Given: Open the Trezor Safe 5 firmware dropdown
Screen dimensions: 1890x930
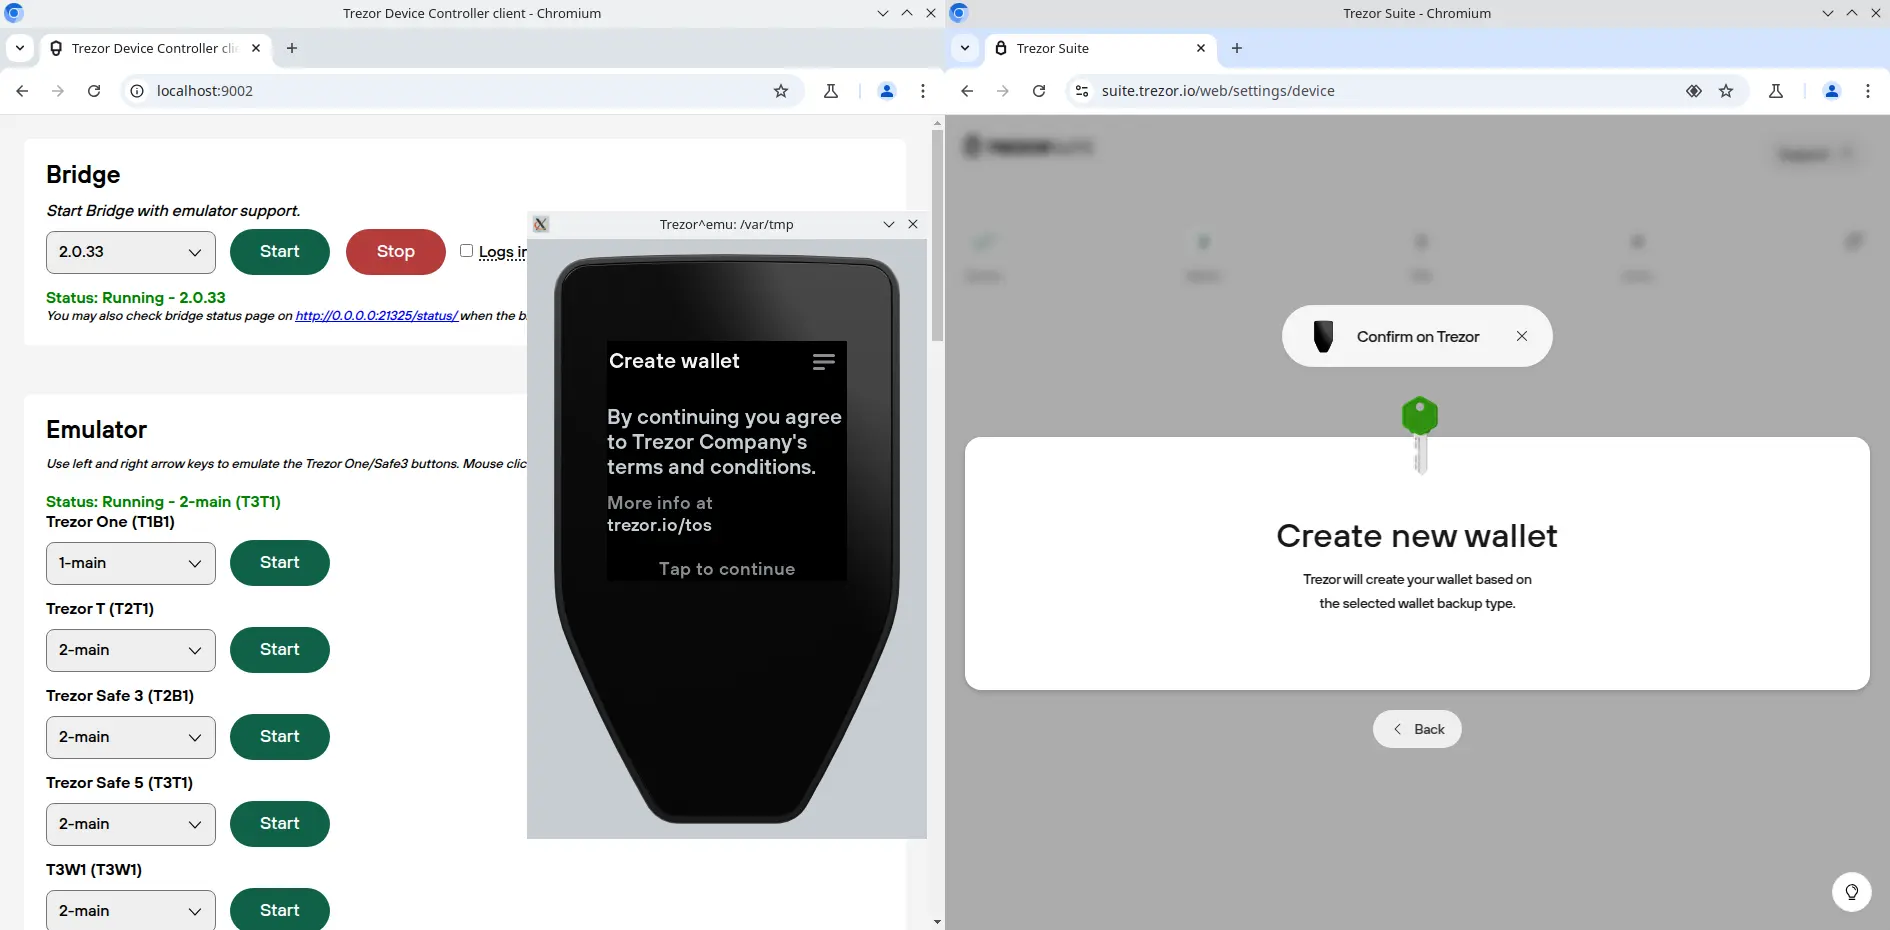Looking at the screenshot, I should 131,824.
